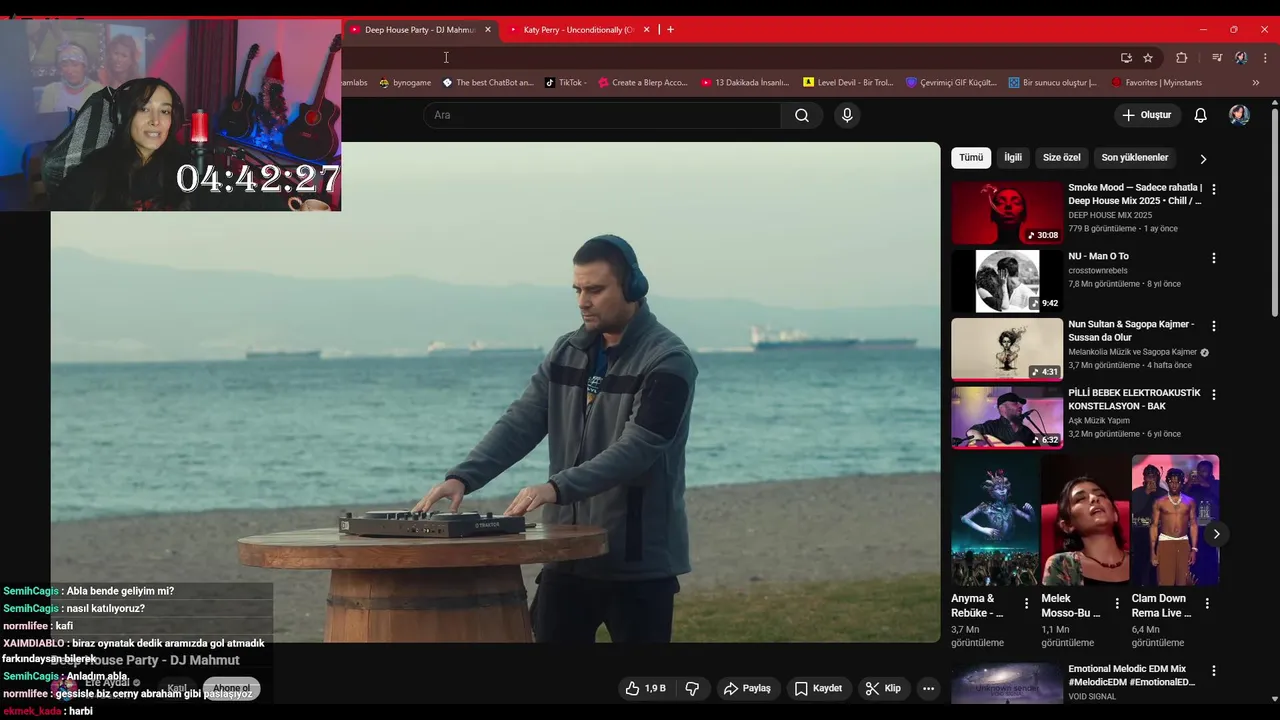Show more bookmarks with double chevron
1280x720 pixels.
[x=1256, y=83]
